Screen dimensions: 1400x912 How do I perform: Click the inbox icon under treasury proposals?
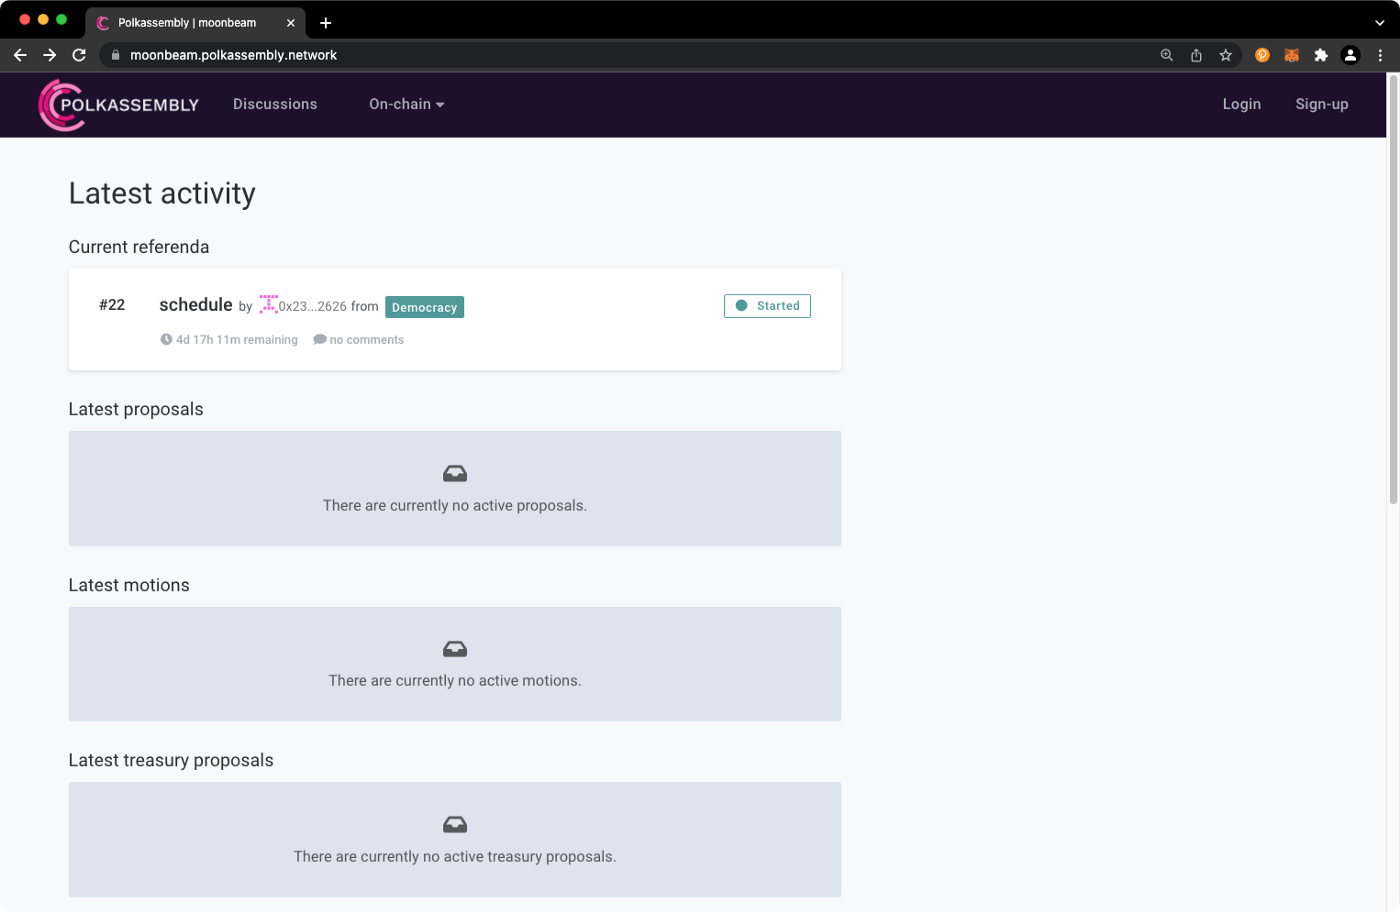455,824
